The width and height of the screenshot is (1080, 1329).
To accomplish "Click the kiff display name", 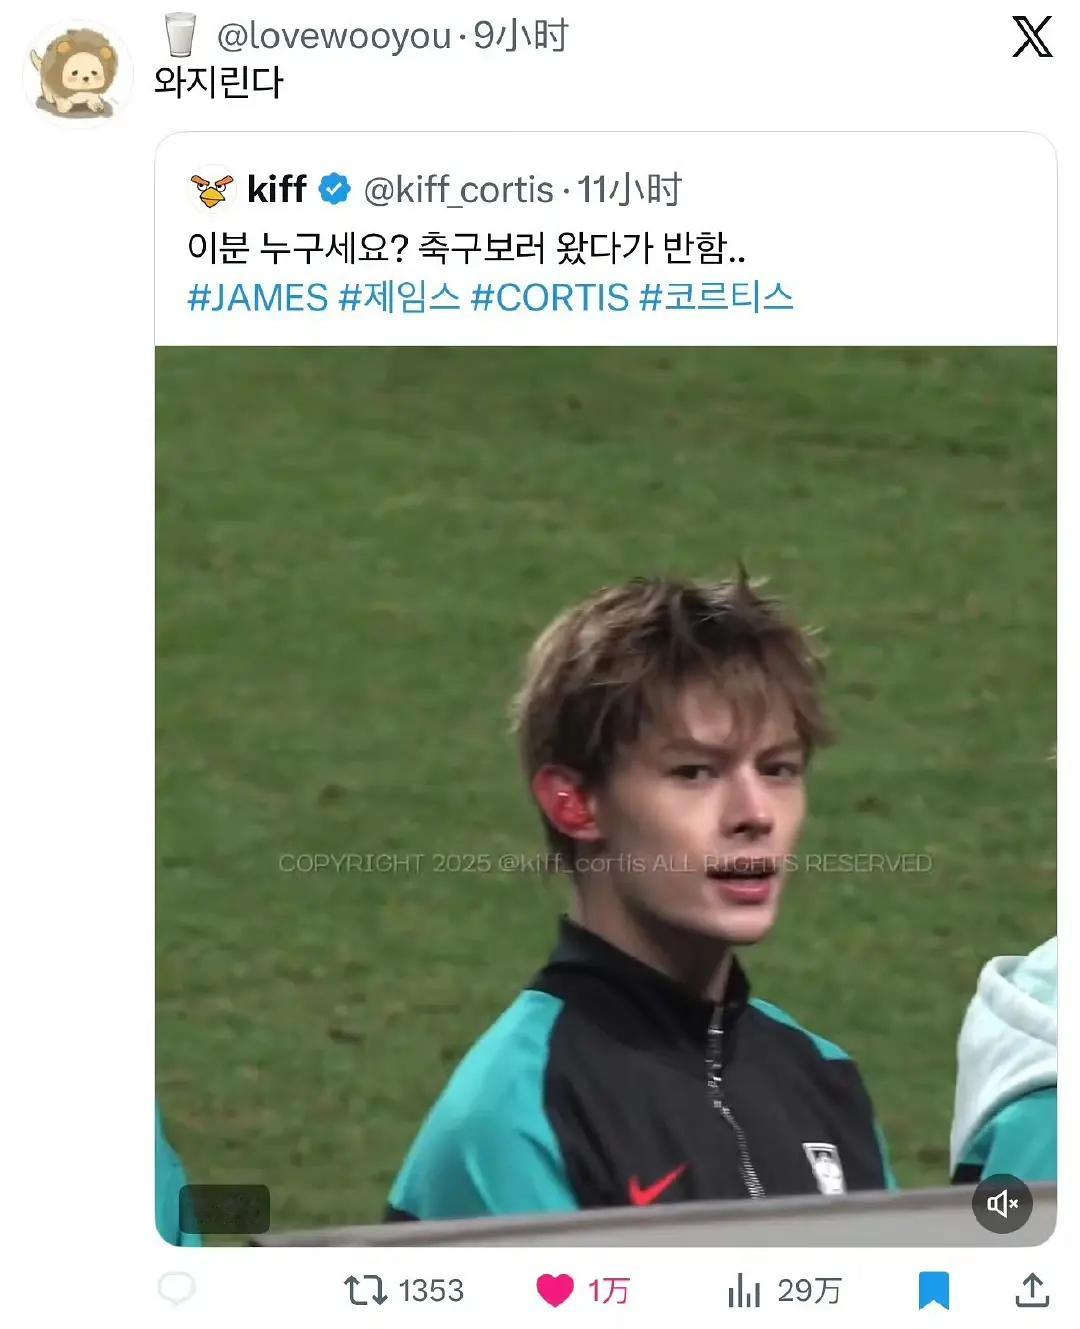I will coord(277,189).
